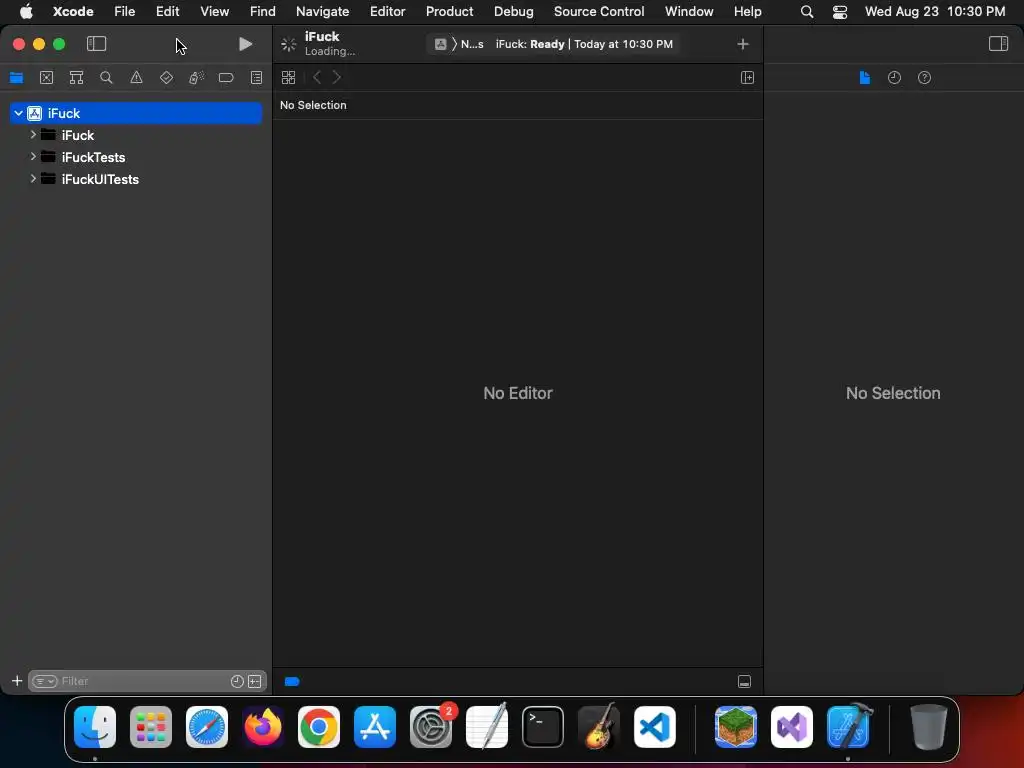1024x768 pixels.
Task: Expand the iFuckUITests folder
Action: click(x=33, y=178)
